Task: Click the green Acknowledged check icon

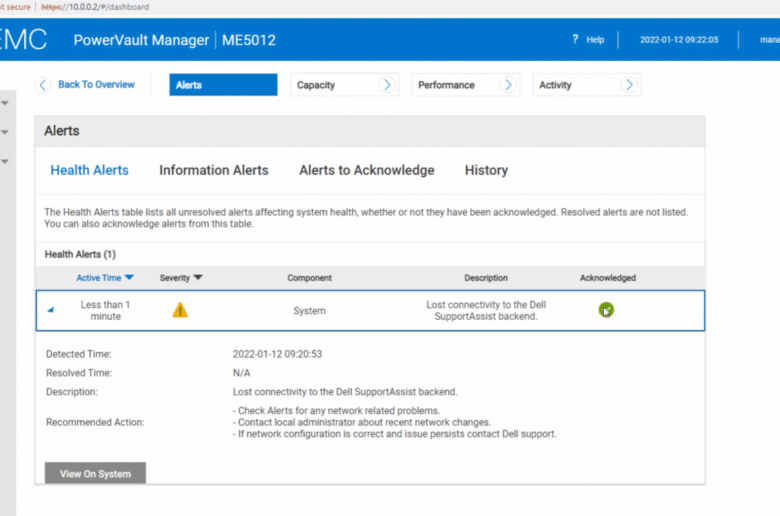Action: tap(606, 310)
